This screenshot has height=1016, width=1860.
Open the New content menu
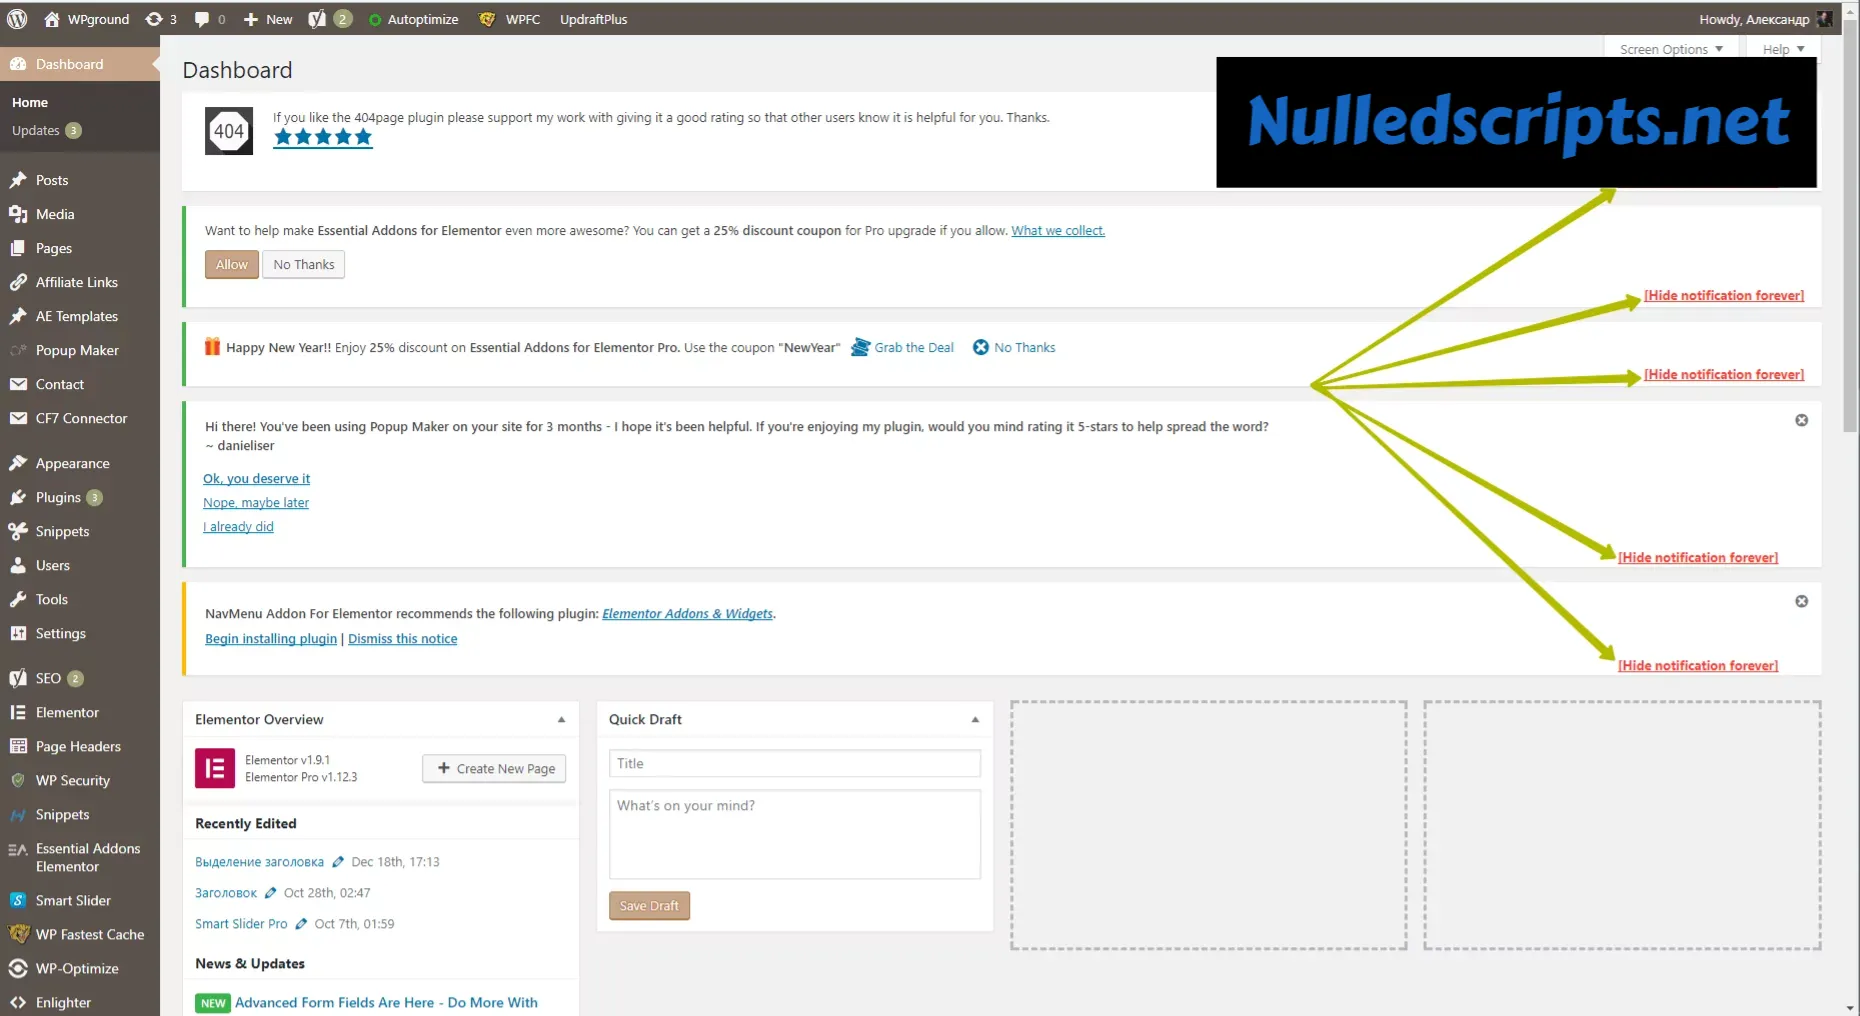(268, 19)
